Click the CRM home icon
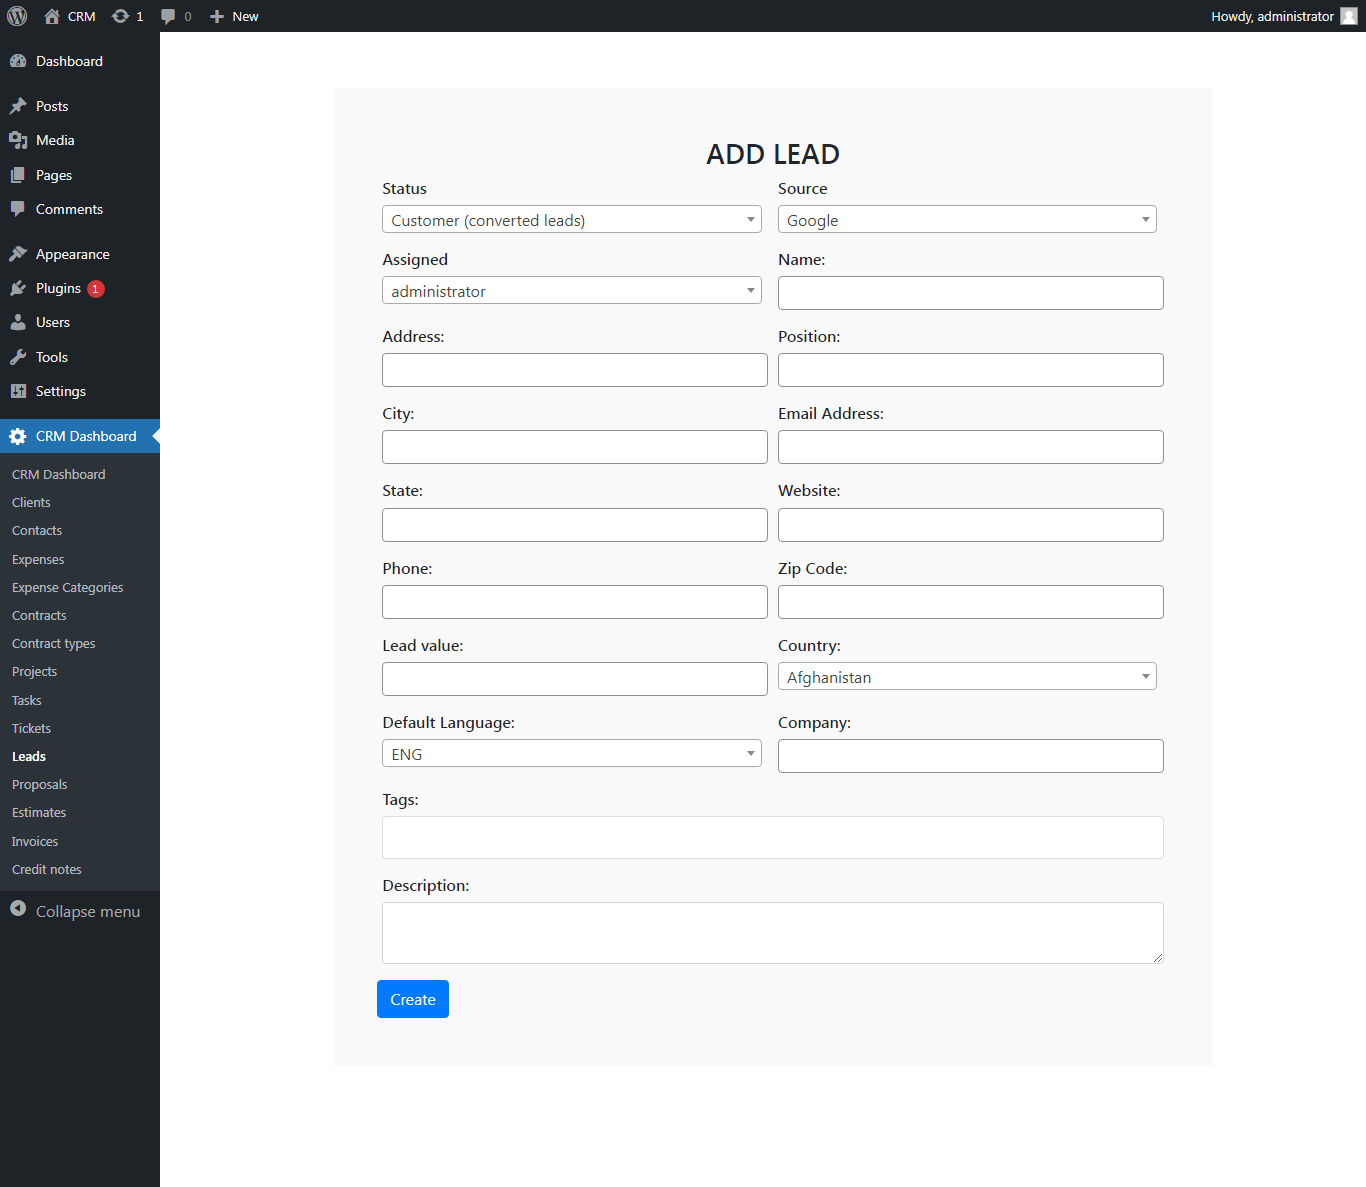Image resolution: width=1366 pixels, height=1187 pixels. (52, 16)
